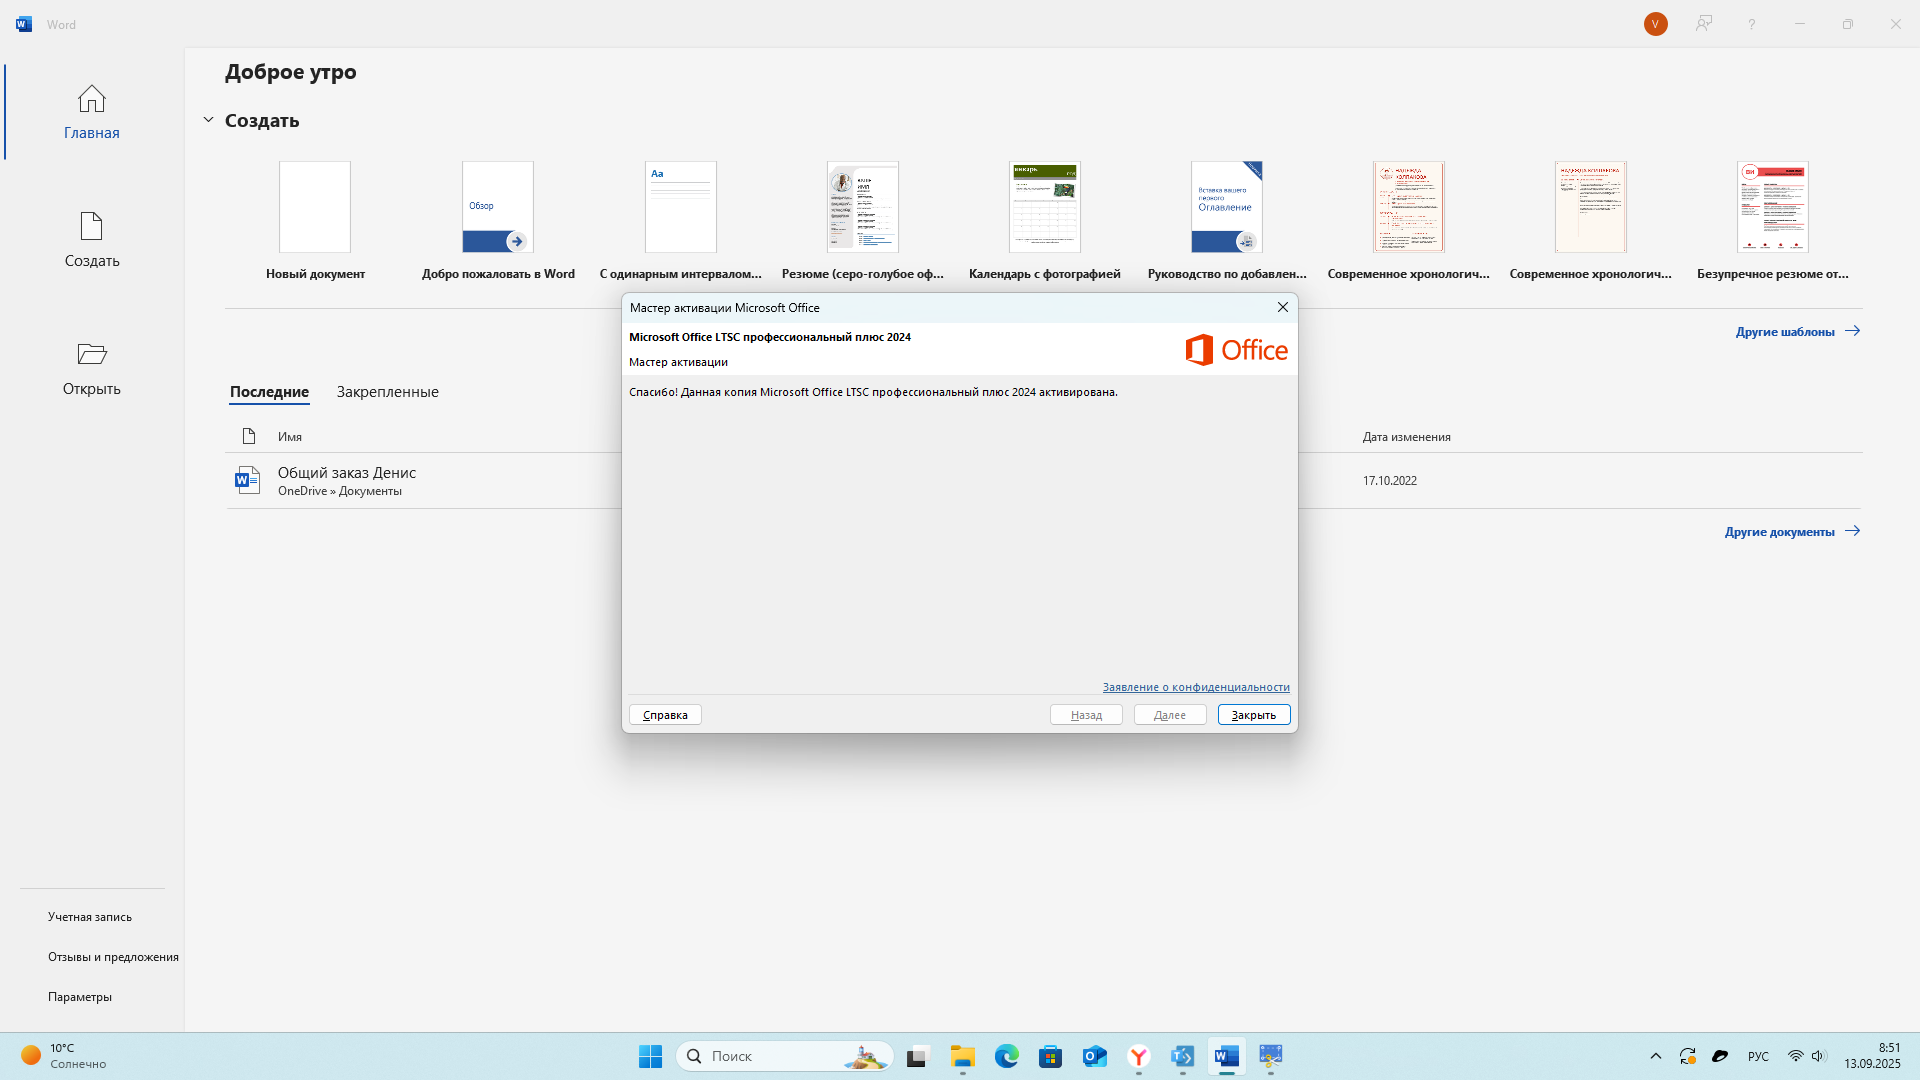The image size is (1920, 1080).
Task: Open Другие документы link
Action: click(1792, 531)
